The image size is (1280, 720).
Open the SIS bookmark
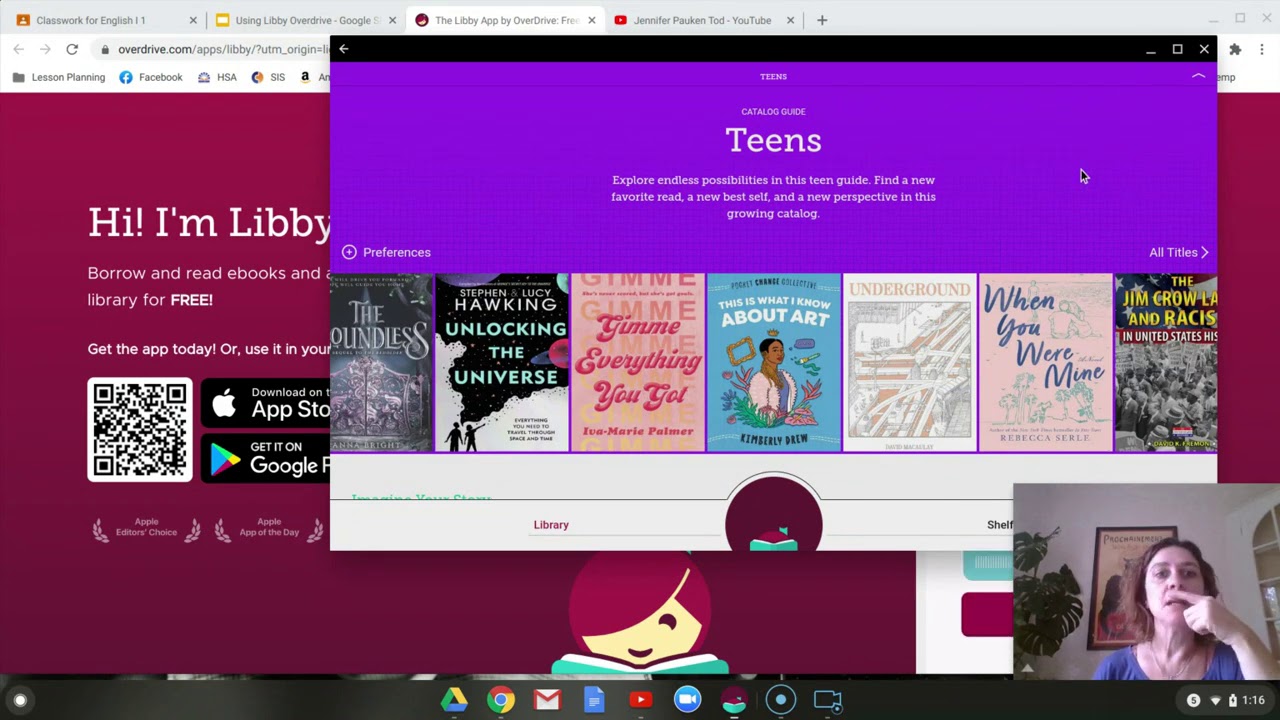(268, 77)
